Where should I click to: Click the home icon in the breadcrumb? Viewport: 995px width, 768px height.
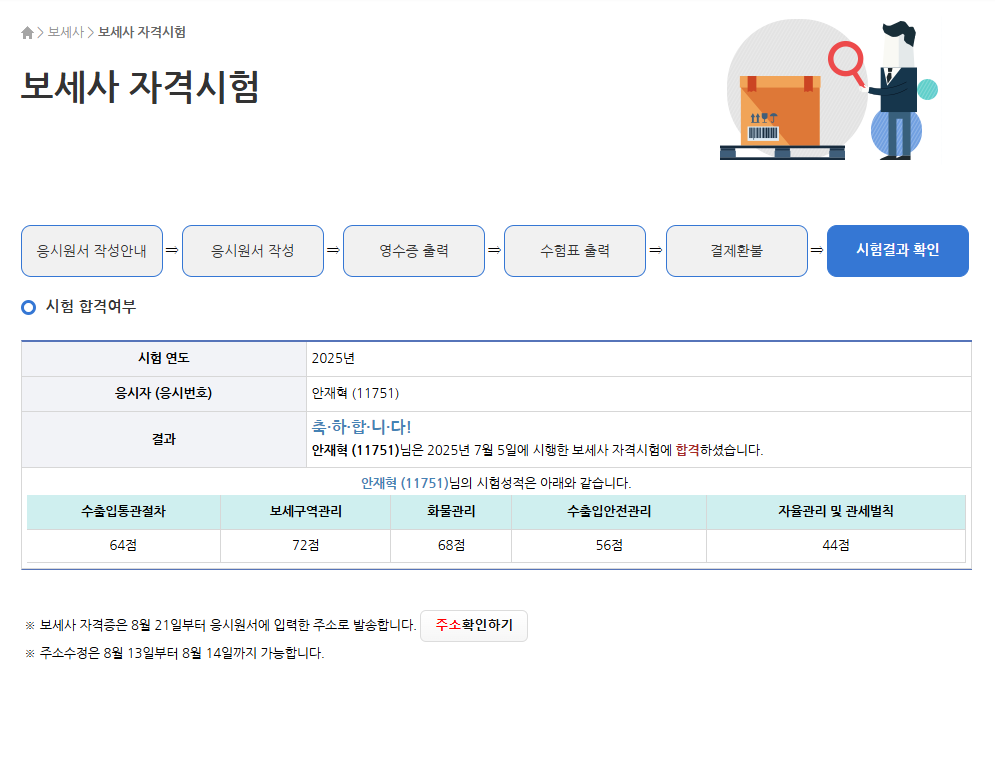(x=27, y=33)
